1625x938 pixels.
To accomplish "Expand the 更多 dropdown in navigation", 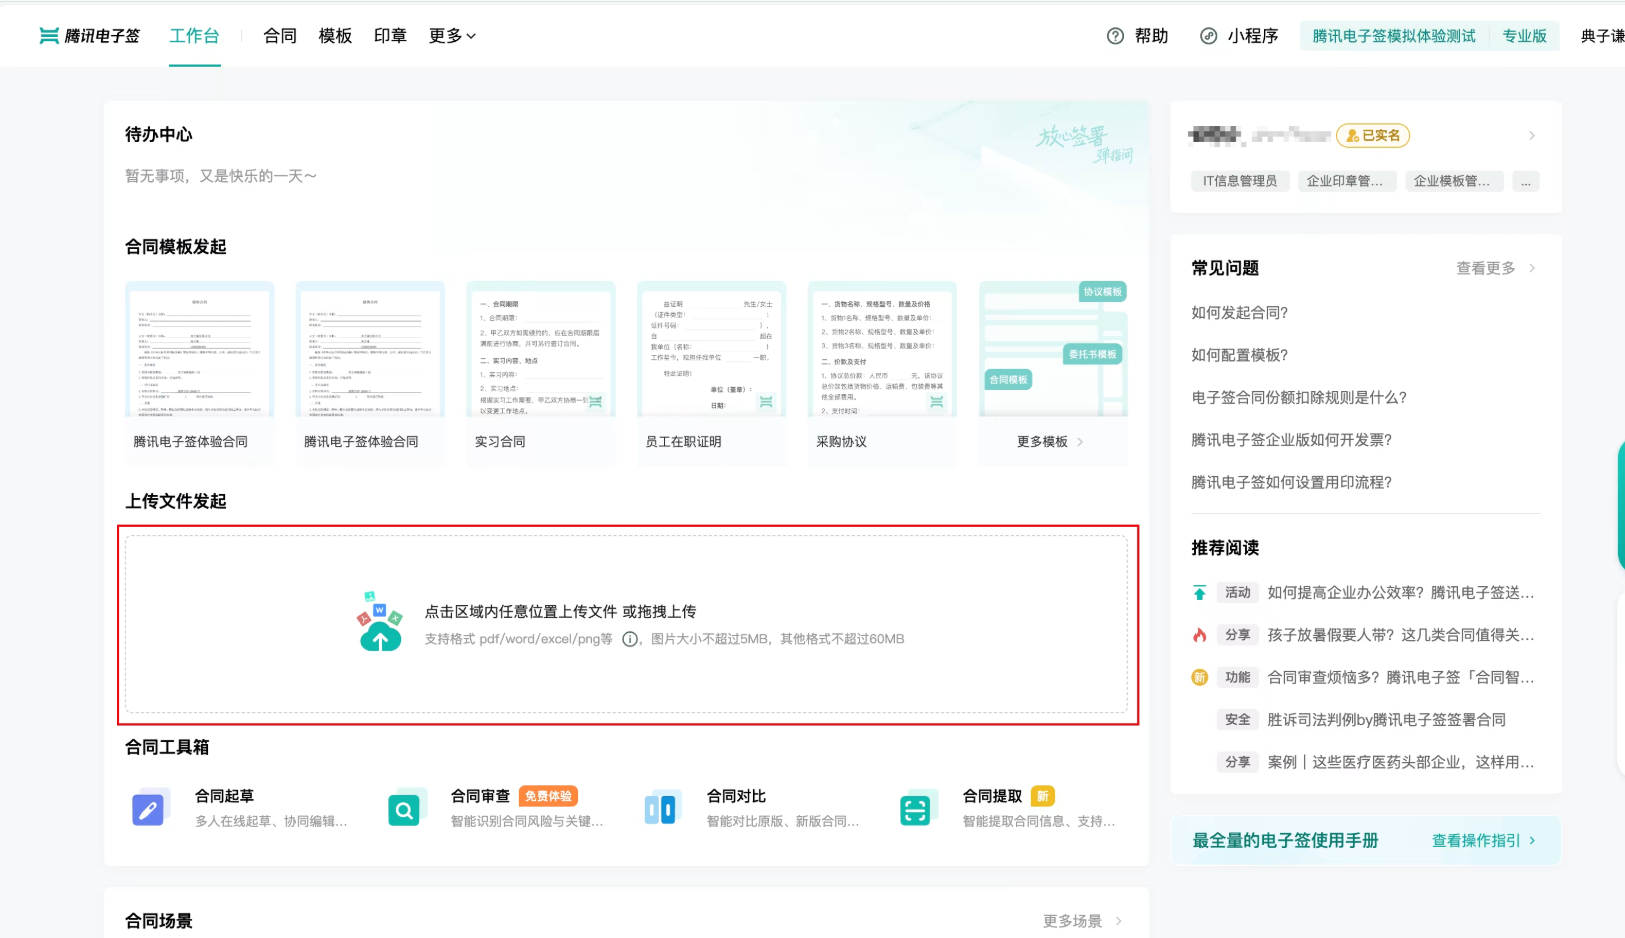I will pyautogui.click(x=452, y=36).
